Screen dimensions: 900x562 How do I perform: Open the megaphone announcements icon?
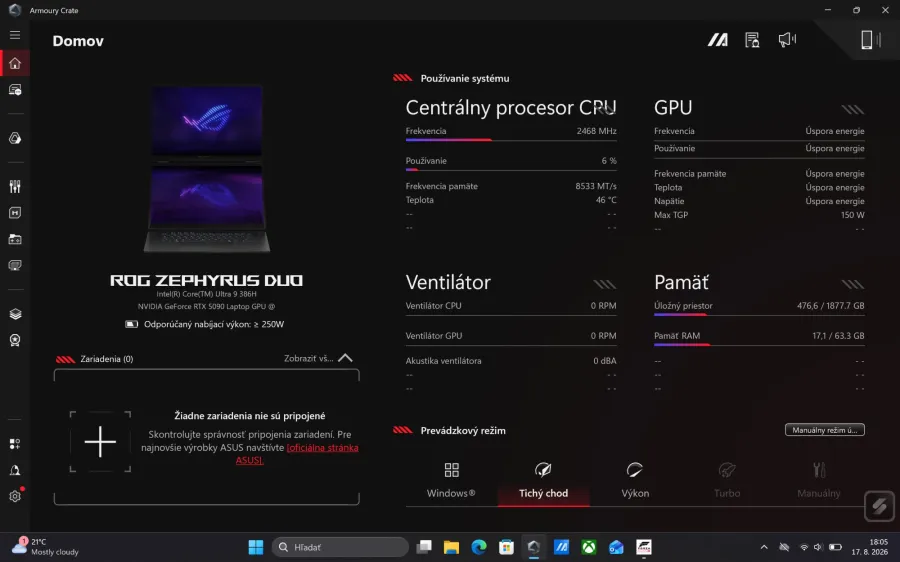tap(787, 40)
